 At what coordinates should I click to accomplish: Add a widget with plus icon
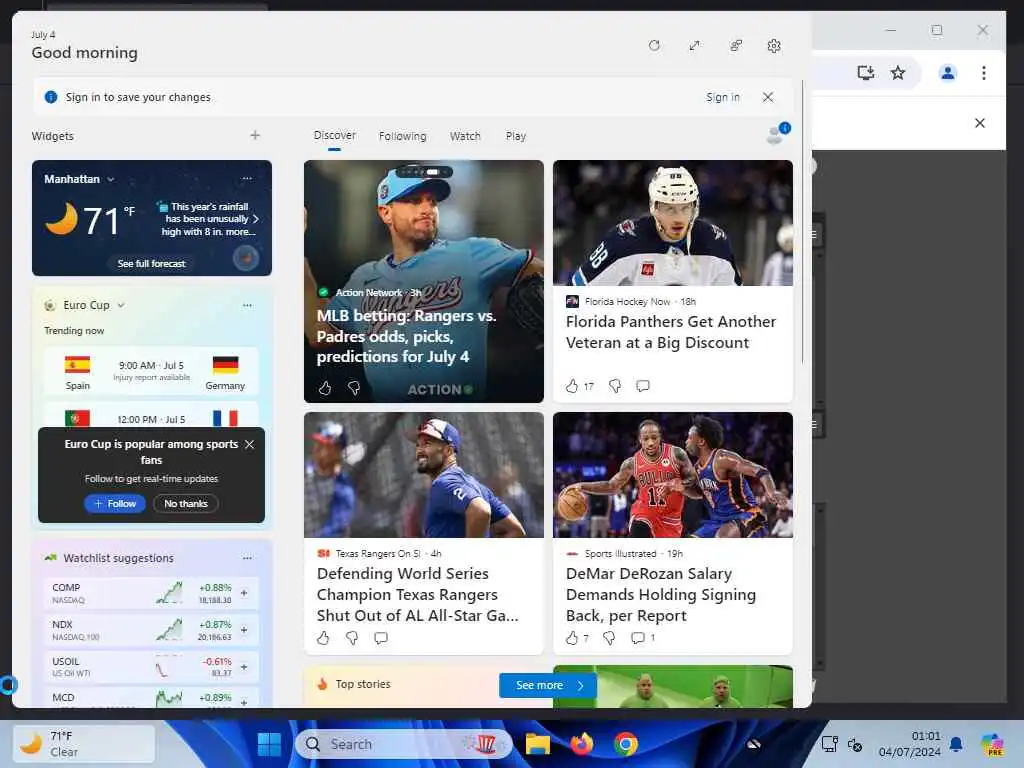[255, 135]
